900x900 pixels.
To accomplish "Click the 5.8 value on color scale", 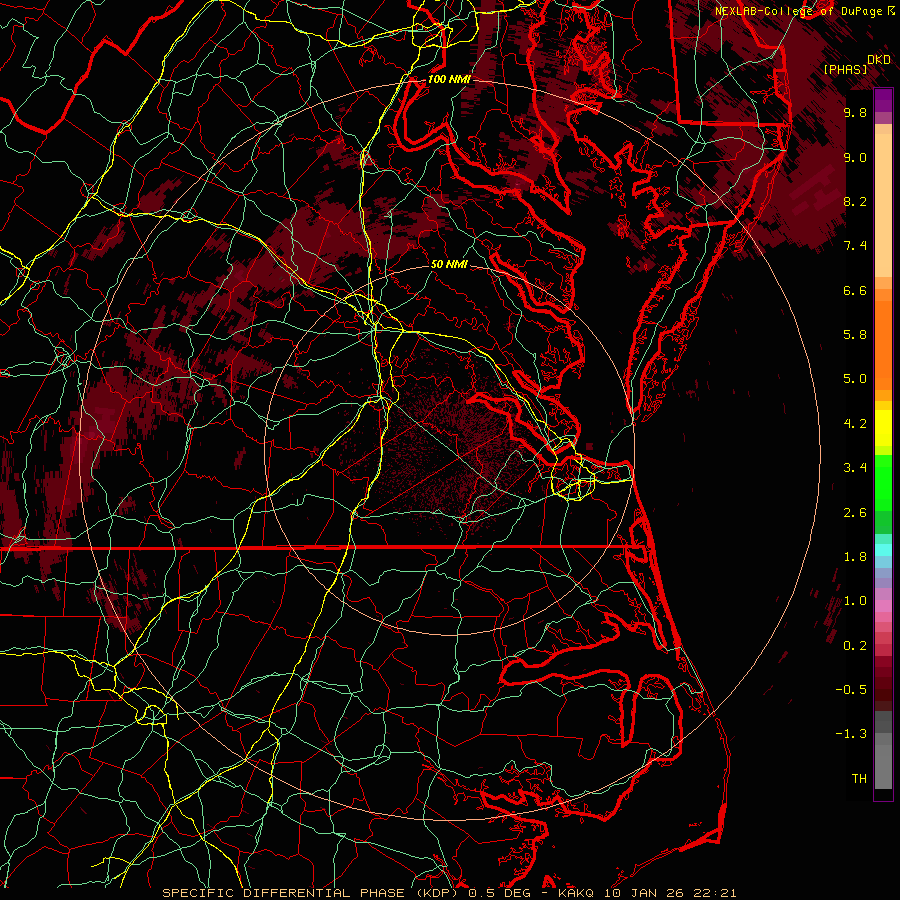I will [855, 335].
